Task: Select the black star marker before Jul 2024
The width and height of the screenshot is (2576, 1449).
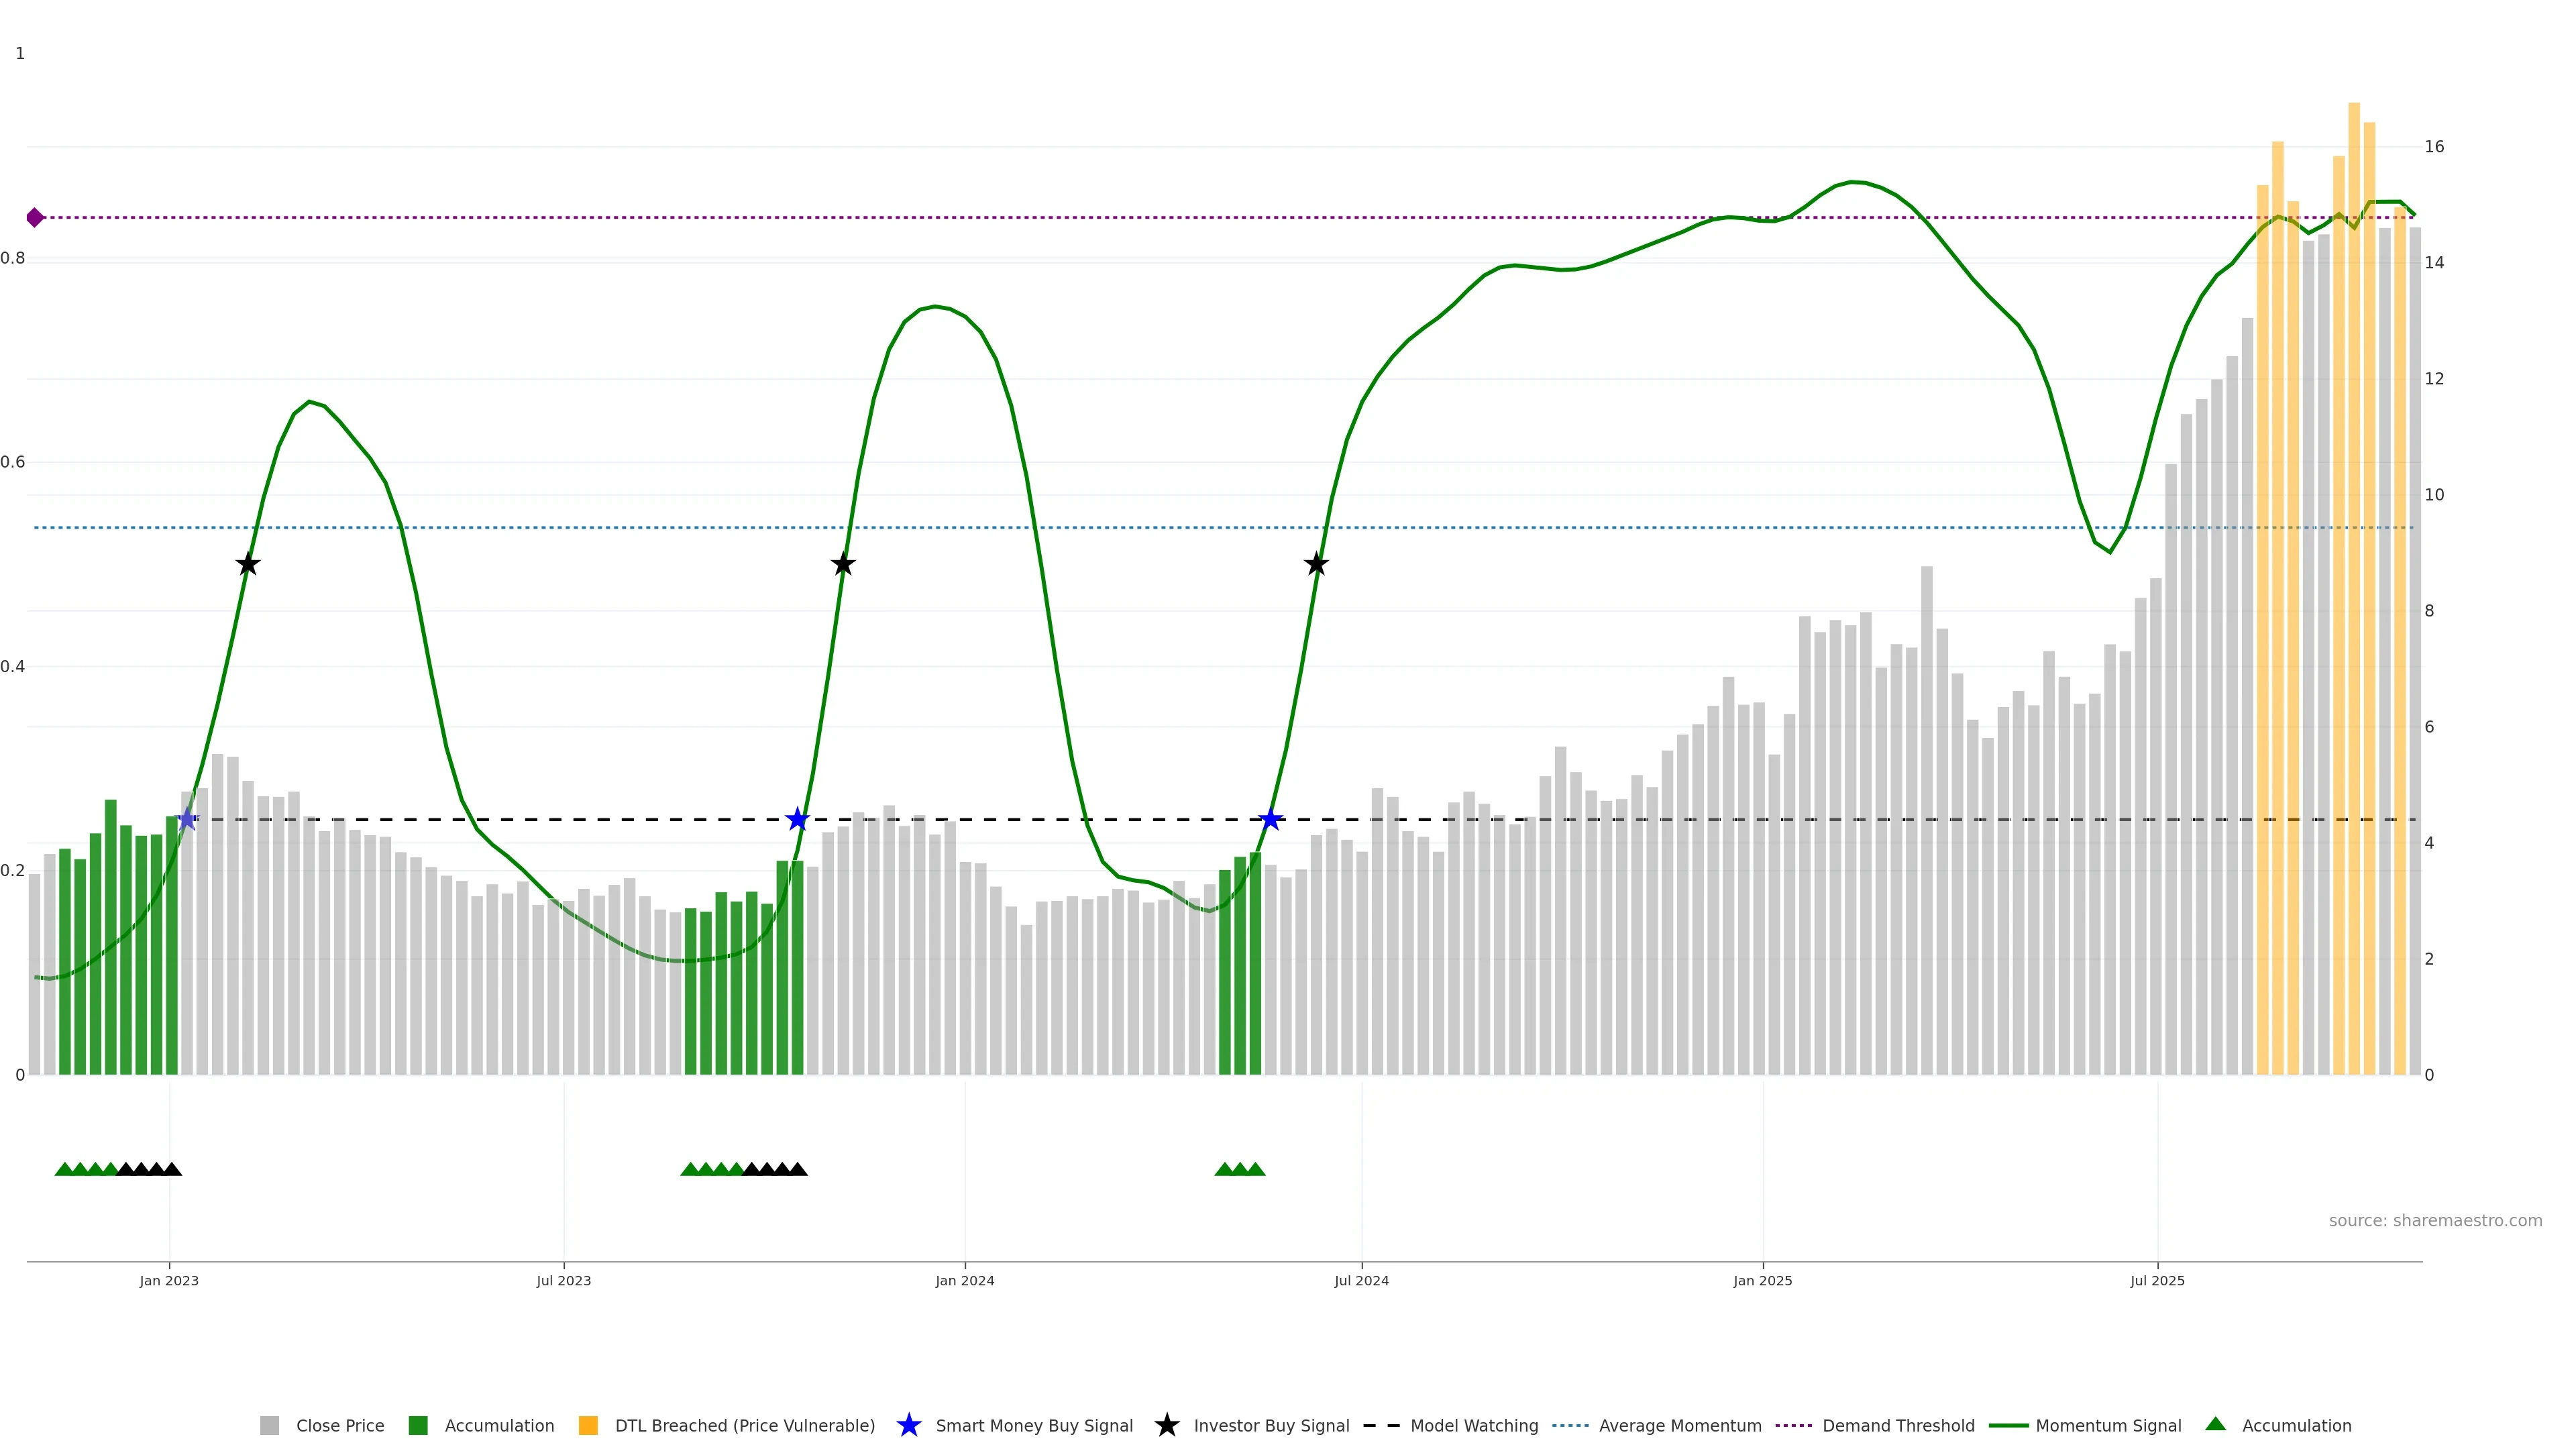Action: click(x=1316, y=564)
